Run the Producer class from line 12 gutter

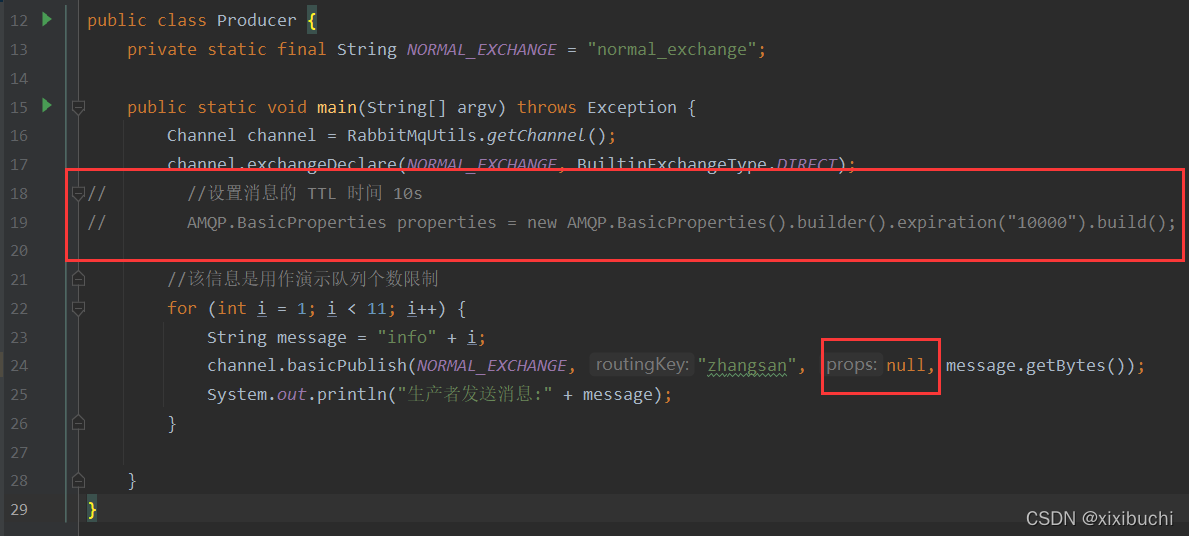click(47, 20)
